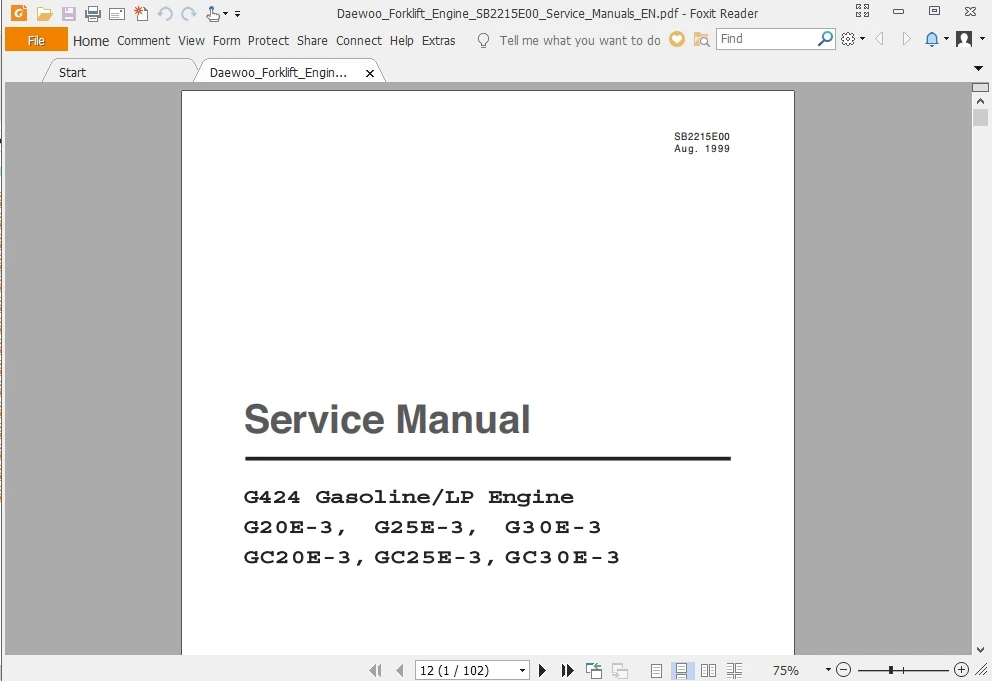Click inside the Find search box

767,39
